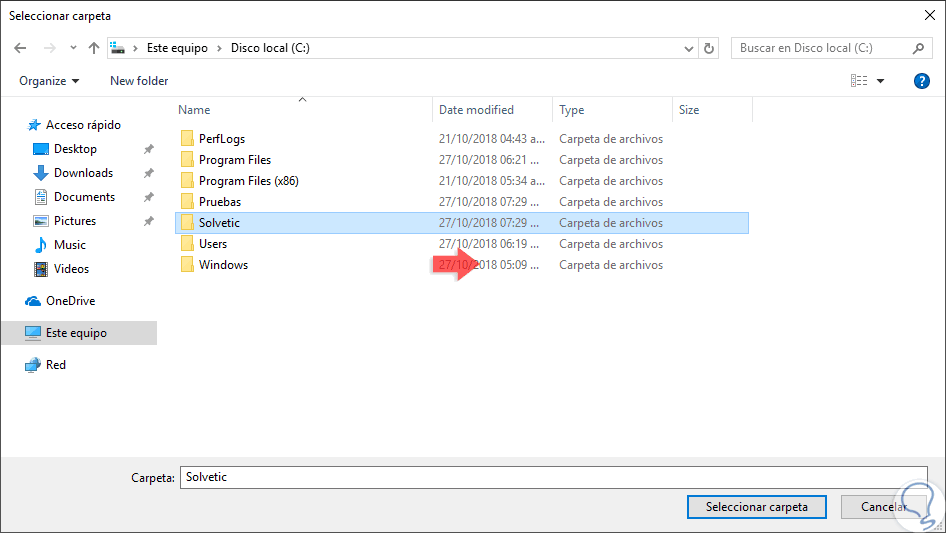Select Red network in sidebar
The width and height of the screenshot is (946, 533).
pyautogui.click(x=56, y=365)
